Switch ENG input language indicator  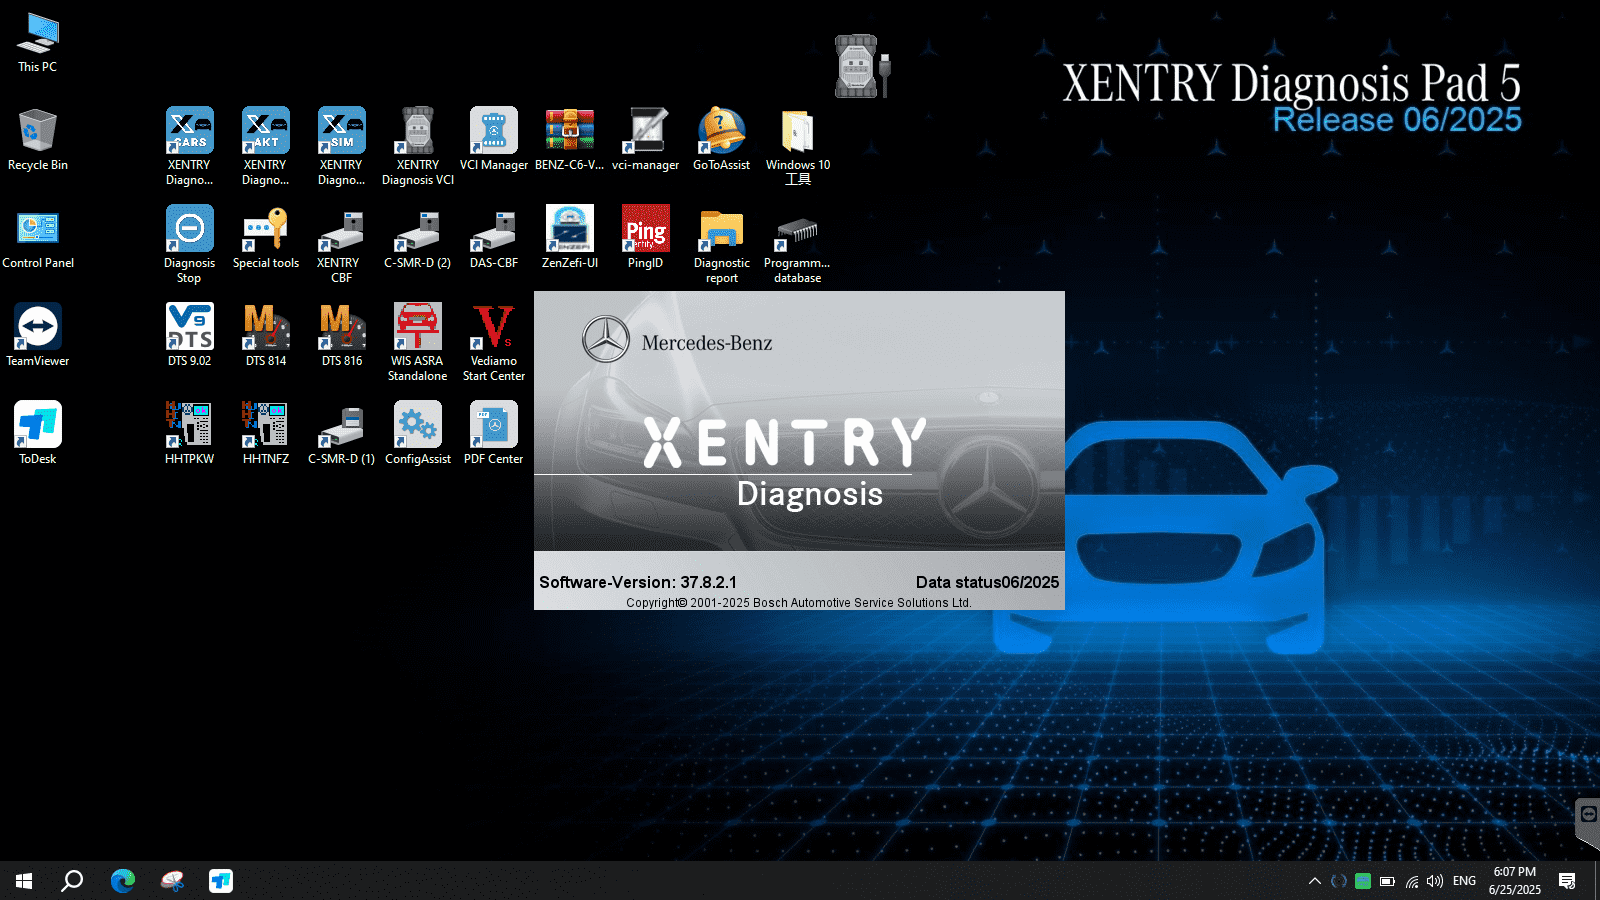pos(1464,881)
